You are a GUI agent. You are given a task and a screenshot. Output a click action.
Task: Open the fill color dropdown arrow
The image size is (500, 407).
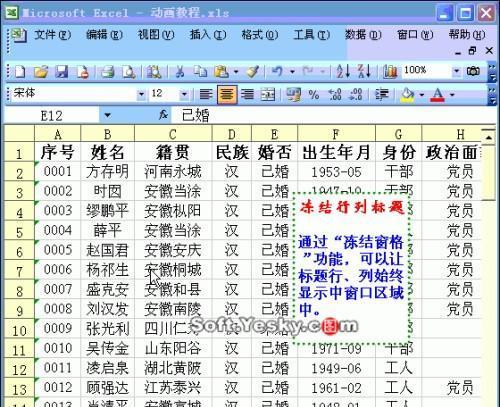point(422,95)
